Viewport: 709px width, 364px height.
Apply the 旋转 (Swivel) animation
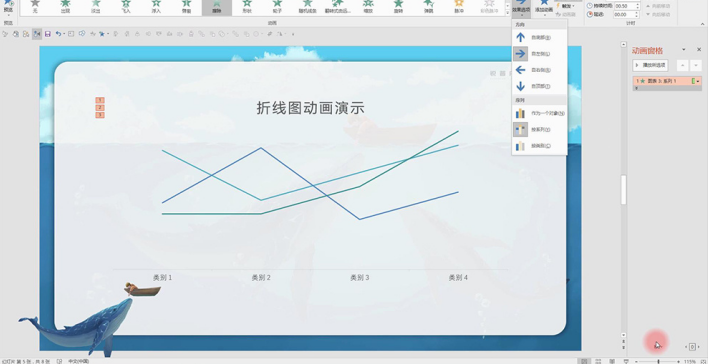[x=399, y=7]
